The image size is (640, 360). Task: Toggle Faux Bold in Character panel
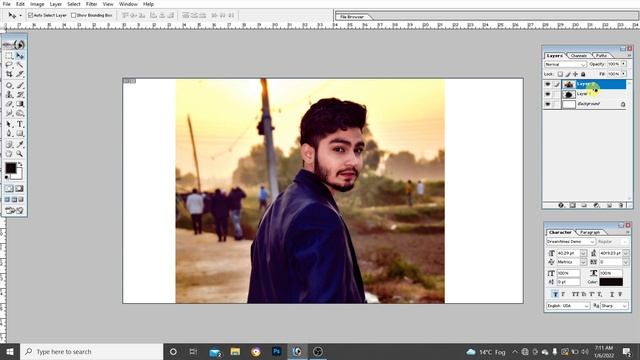(x=555, y=294)
